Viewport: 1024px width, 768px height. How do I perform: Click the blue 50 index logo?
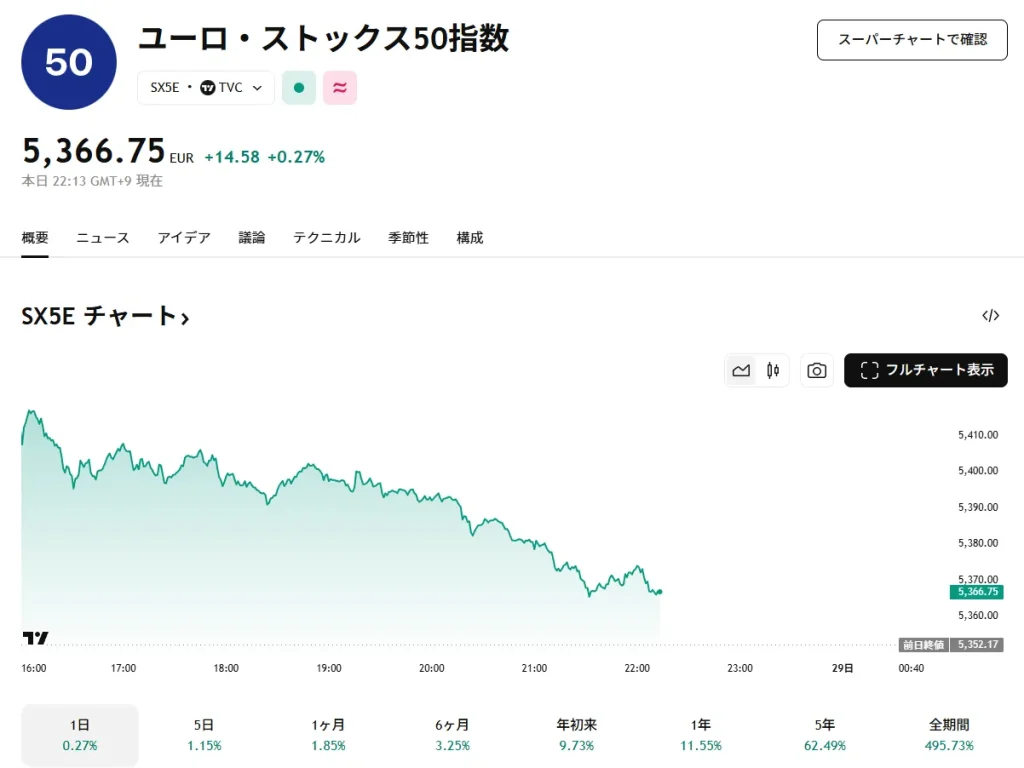click(69, 62)
